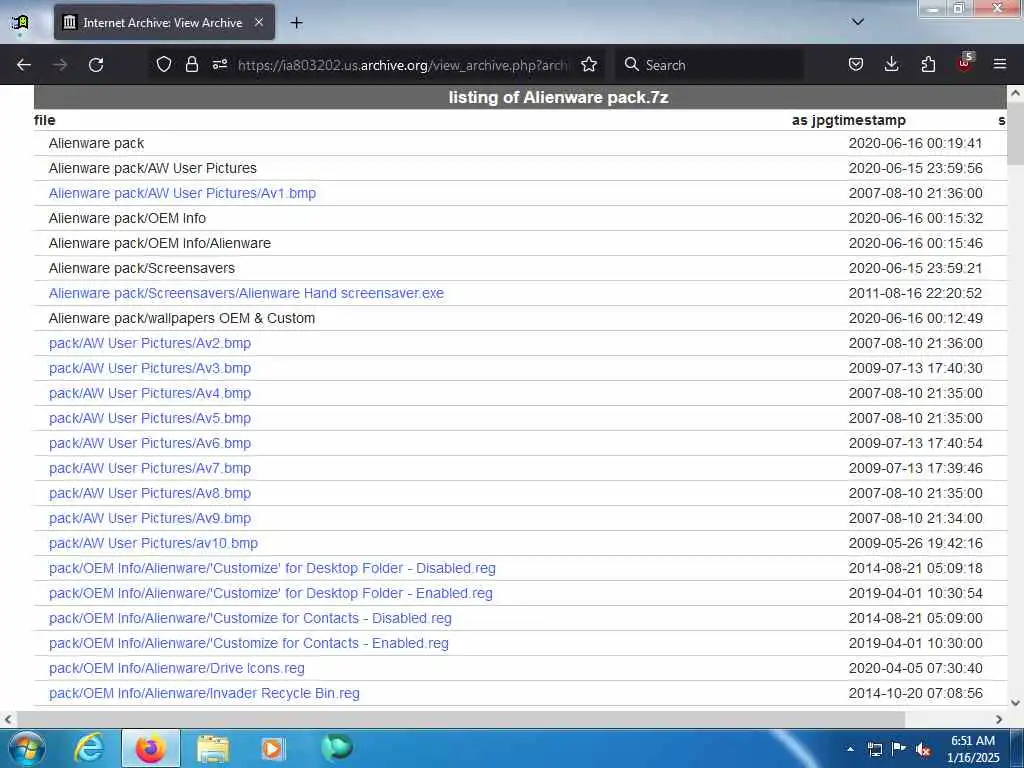The image size is (1024, 768).
Task: Click timestamp 2011-08-16 22:20:52
Action: 916,293
